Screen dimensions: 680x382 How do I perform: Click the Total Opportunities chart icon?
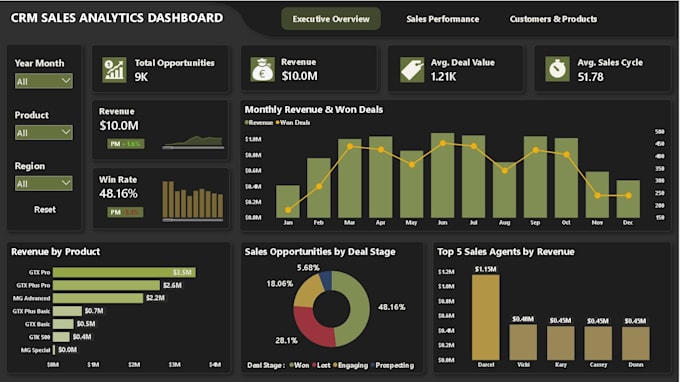tap(114, 69)
